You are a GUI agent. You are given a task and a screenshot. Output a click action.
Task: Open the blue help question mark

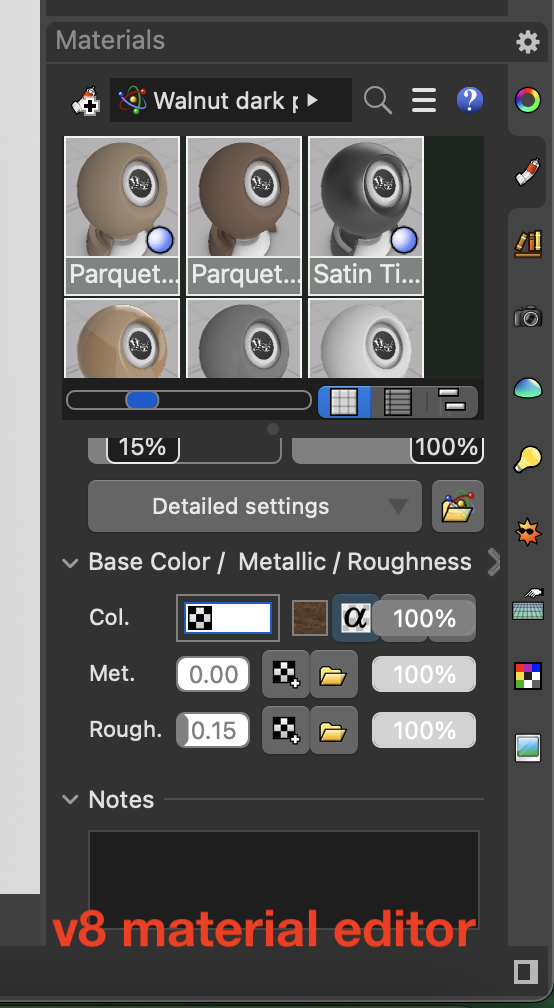[470, 100]
